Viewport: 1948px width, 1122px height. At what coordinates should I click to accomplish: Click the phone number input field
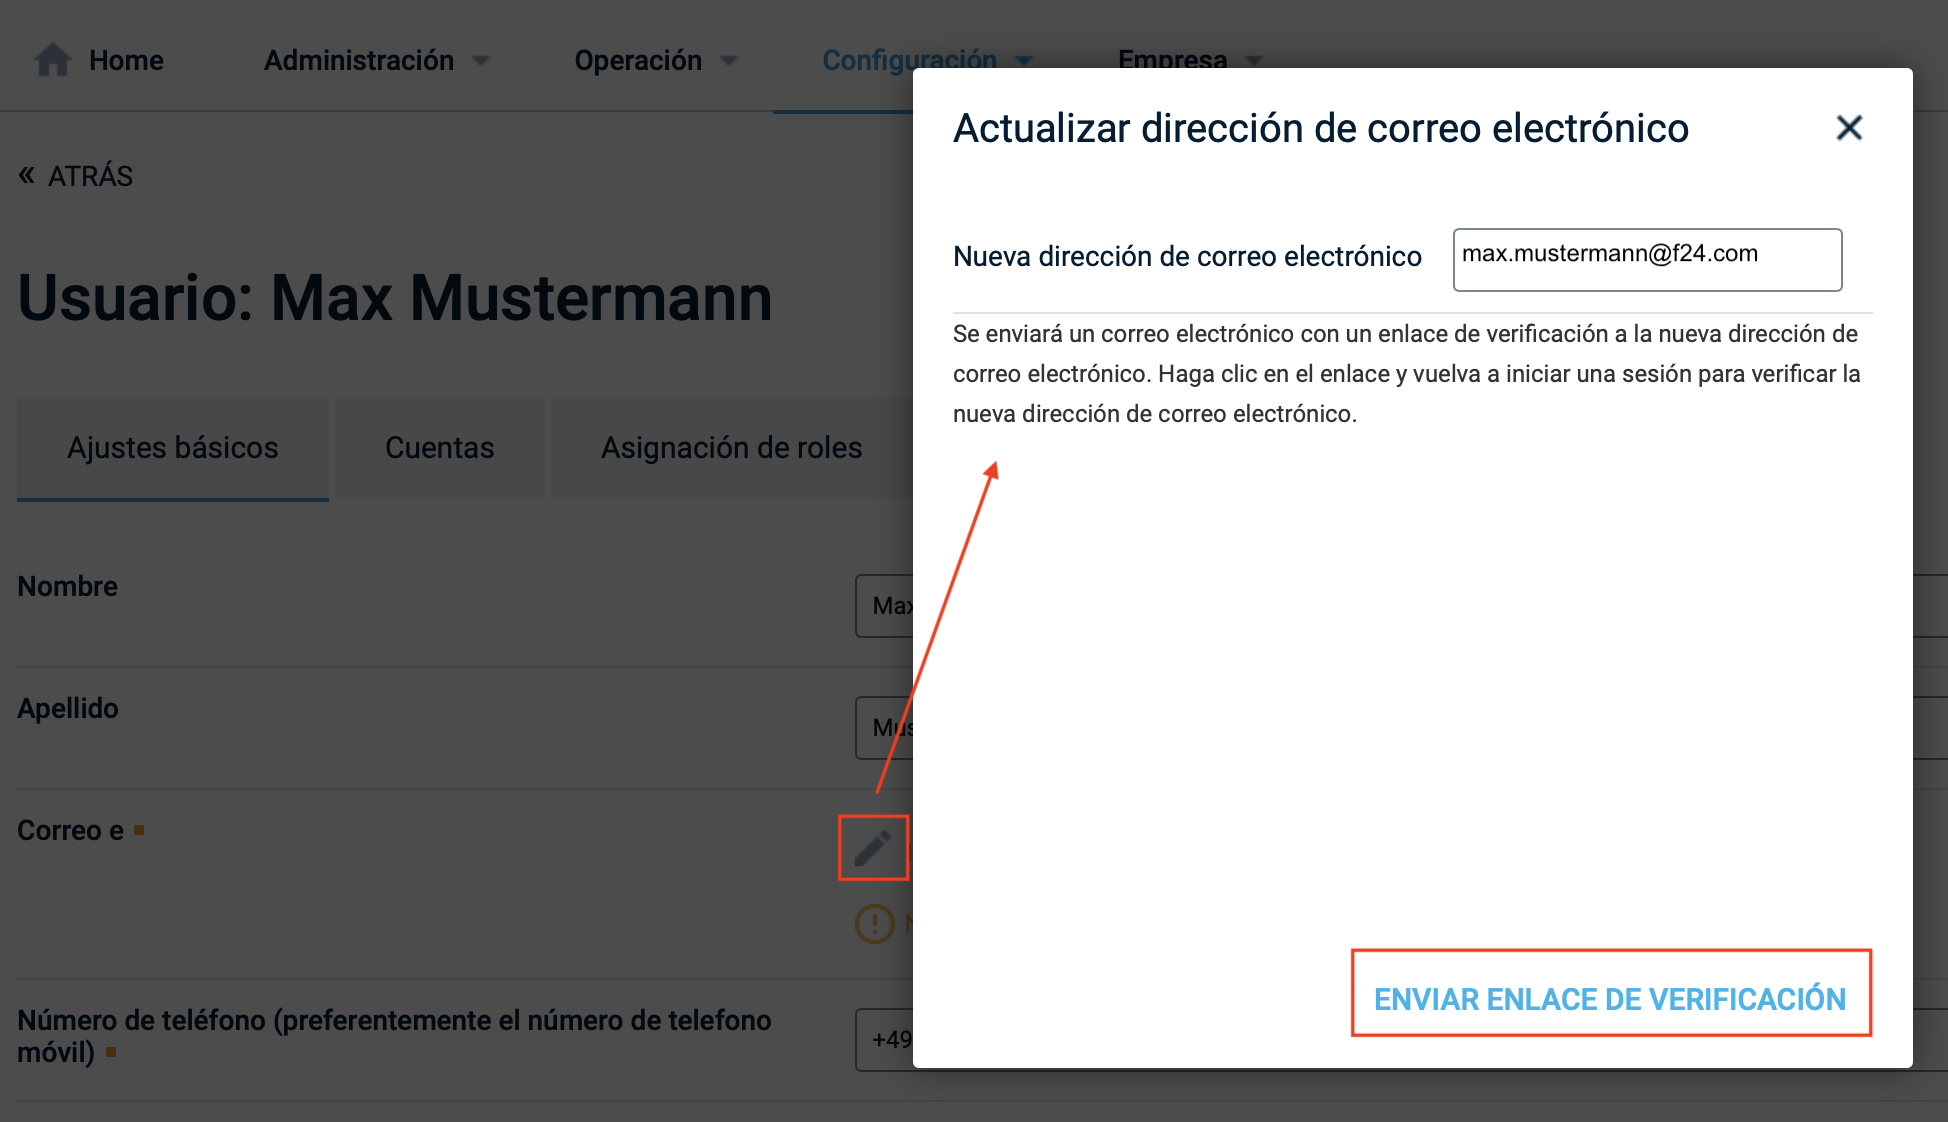click(x=884, y=1040)
